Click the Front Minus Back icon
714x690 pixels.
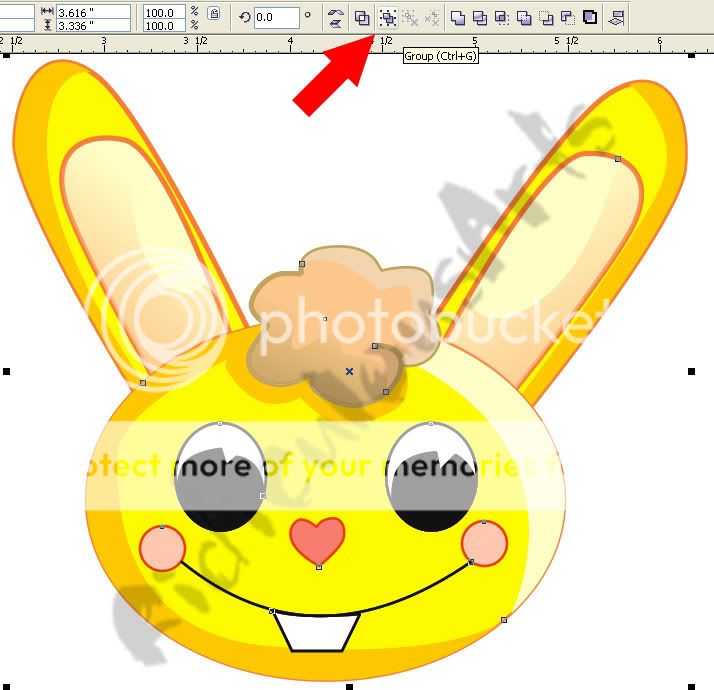(x=546, y=17)
